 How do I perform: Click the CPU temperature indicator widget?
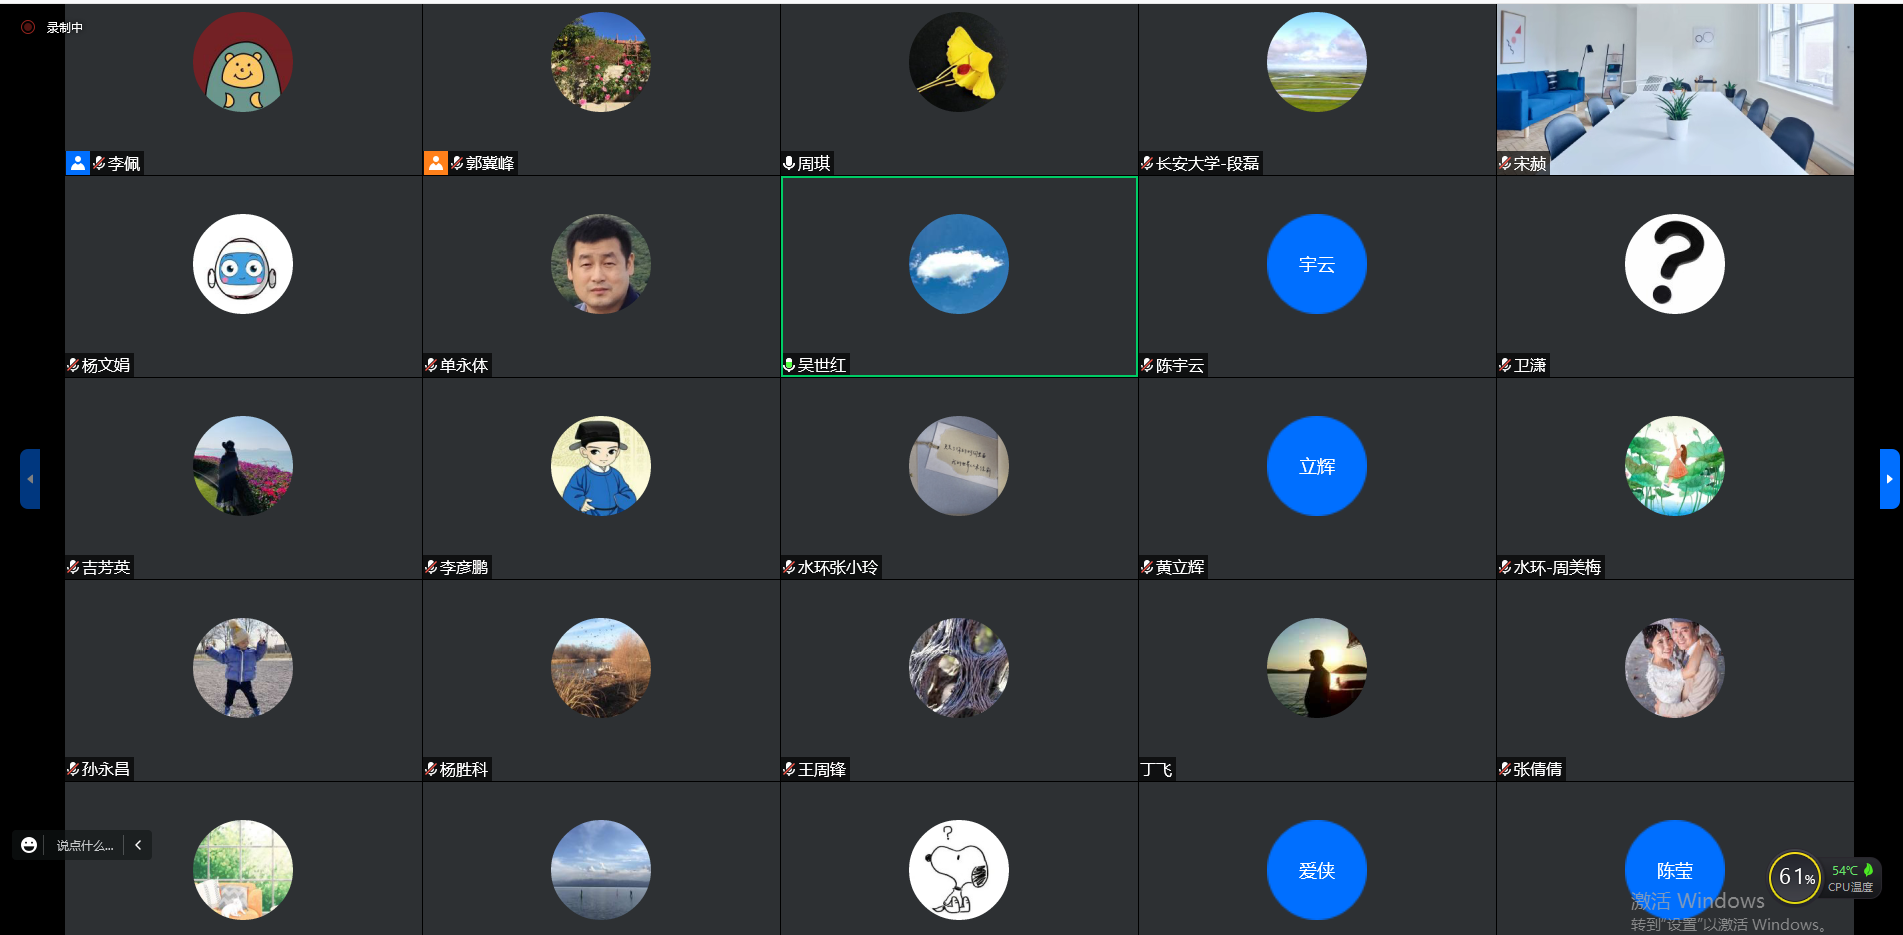click(x=1851, y=878)
